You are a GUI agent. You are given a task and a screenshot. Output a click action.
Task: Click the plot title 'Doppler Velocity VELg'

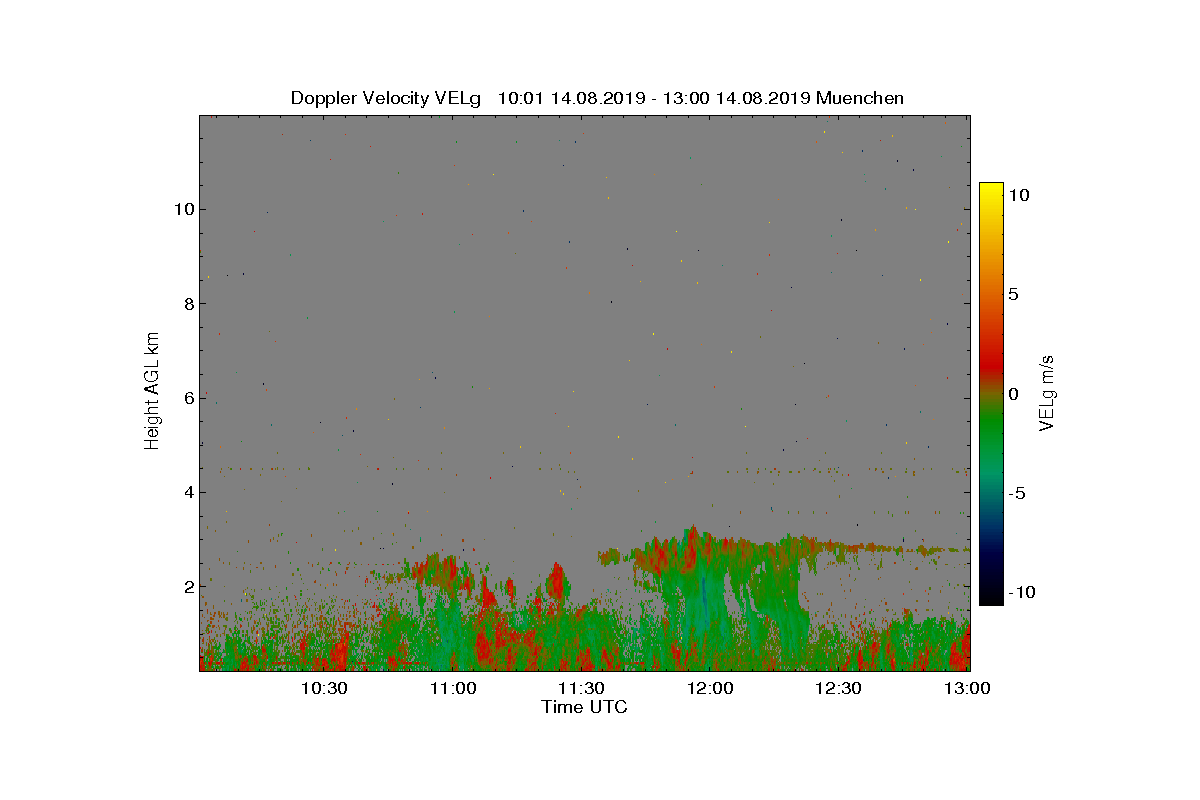386,98
